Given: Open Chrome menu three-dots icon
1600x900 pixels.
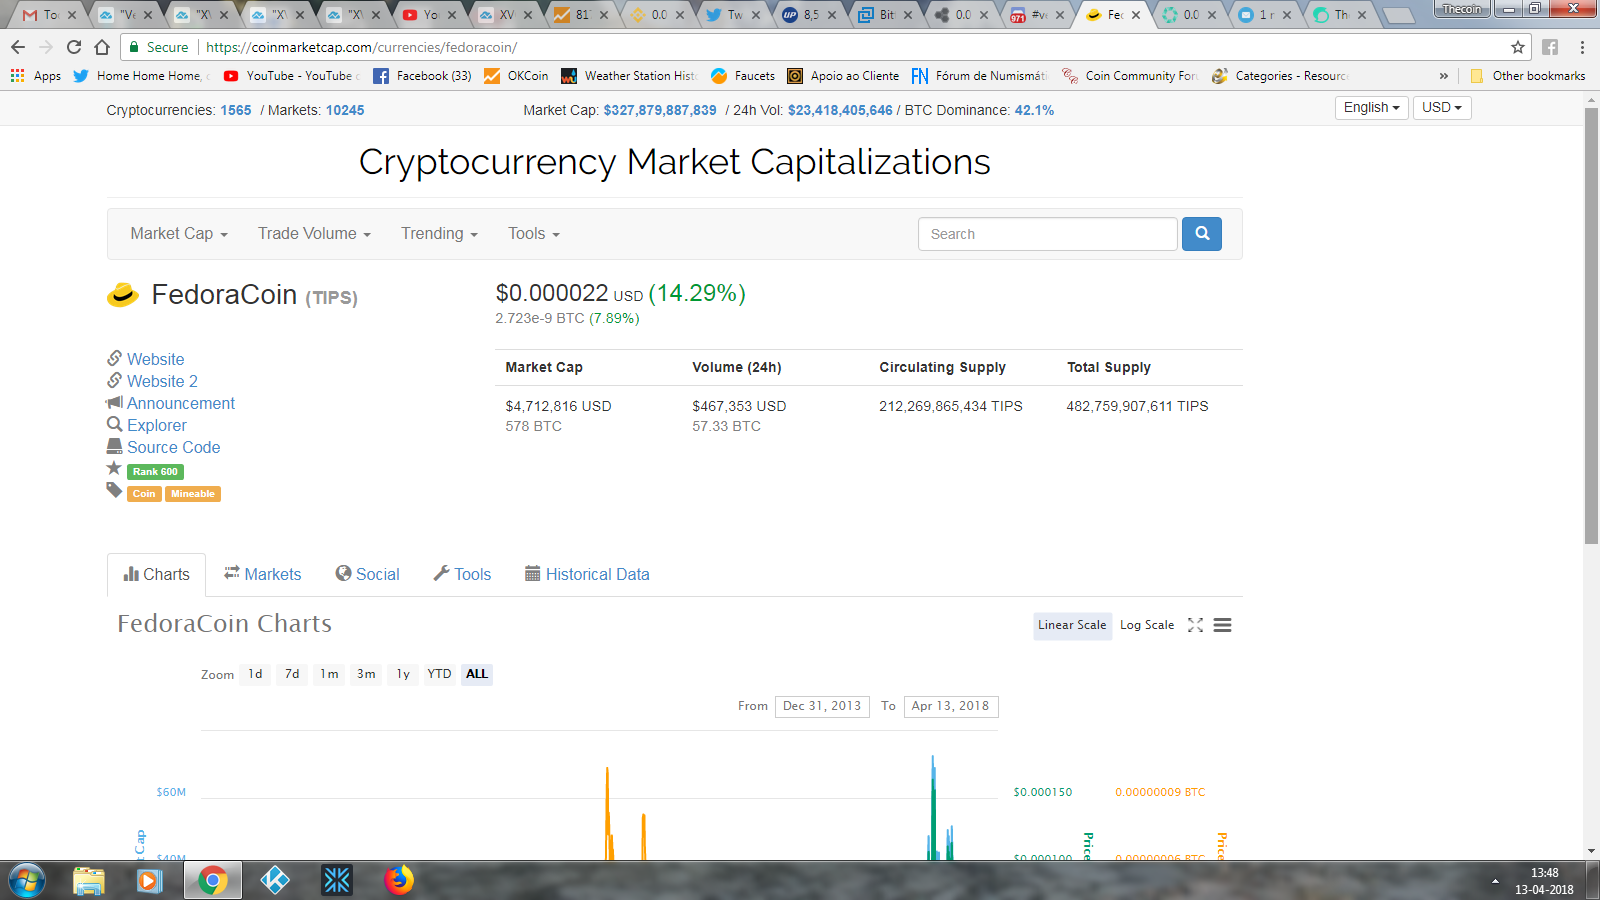Looking at the screenshot, I should (1582, 47).
